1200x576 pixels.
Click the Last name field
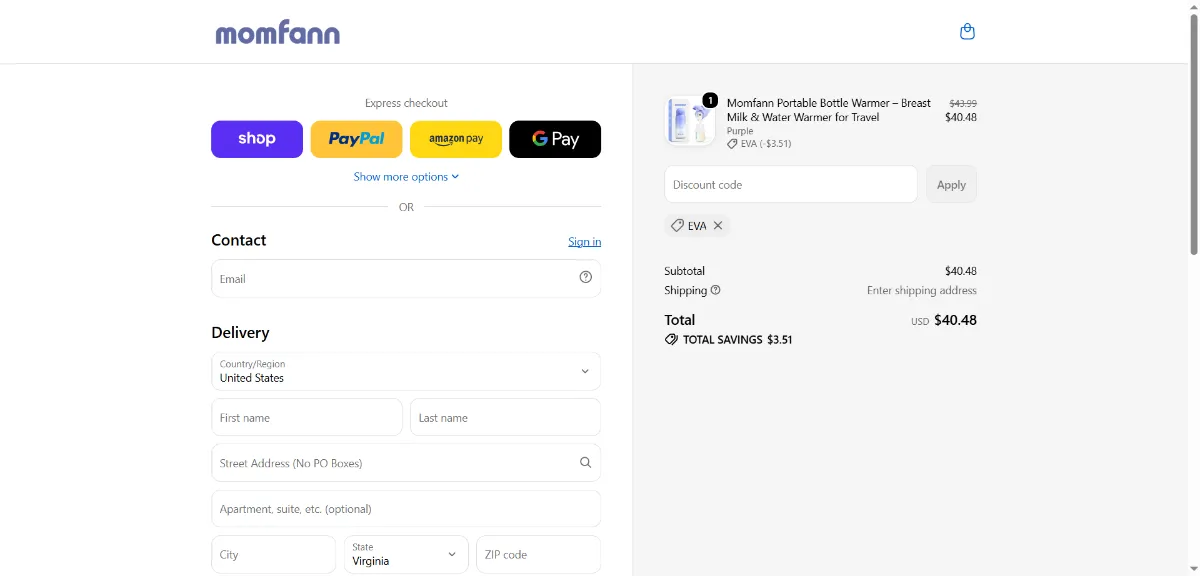(x=505, y=417)
